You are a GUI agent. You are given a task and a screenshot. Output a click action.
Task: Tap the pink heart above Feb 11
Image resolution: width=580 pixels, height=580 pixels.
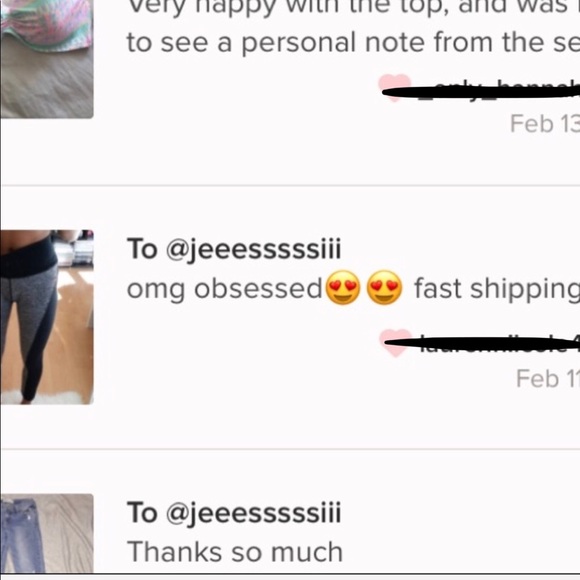tap(395, 343)
